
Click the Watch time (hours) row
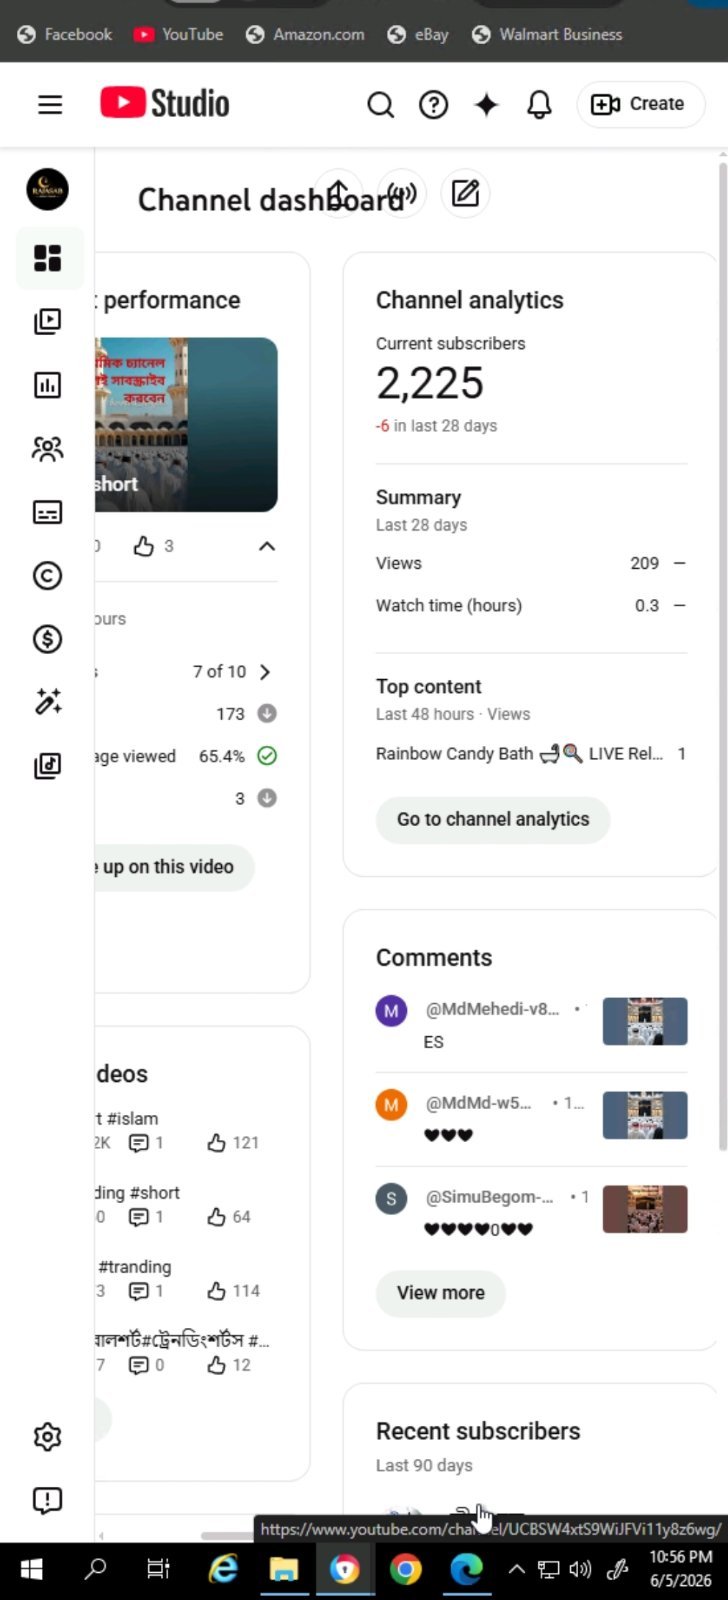pyautogui.click(x=531, y=605)
